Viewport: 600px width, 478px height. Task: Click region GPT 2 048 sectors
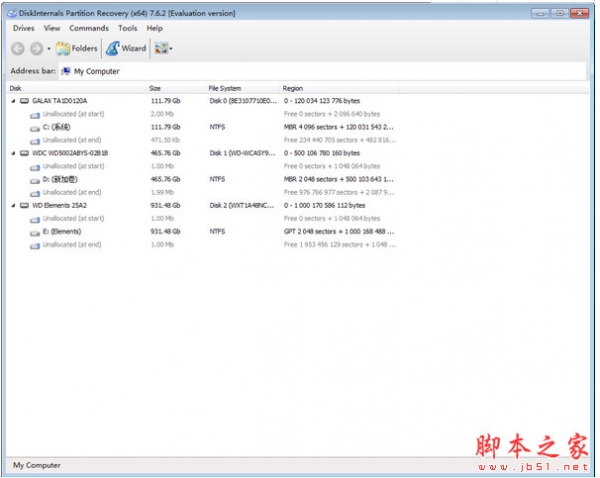(339, 232)
